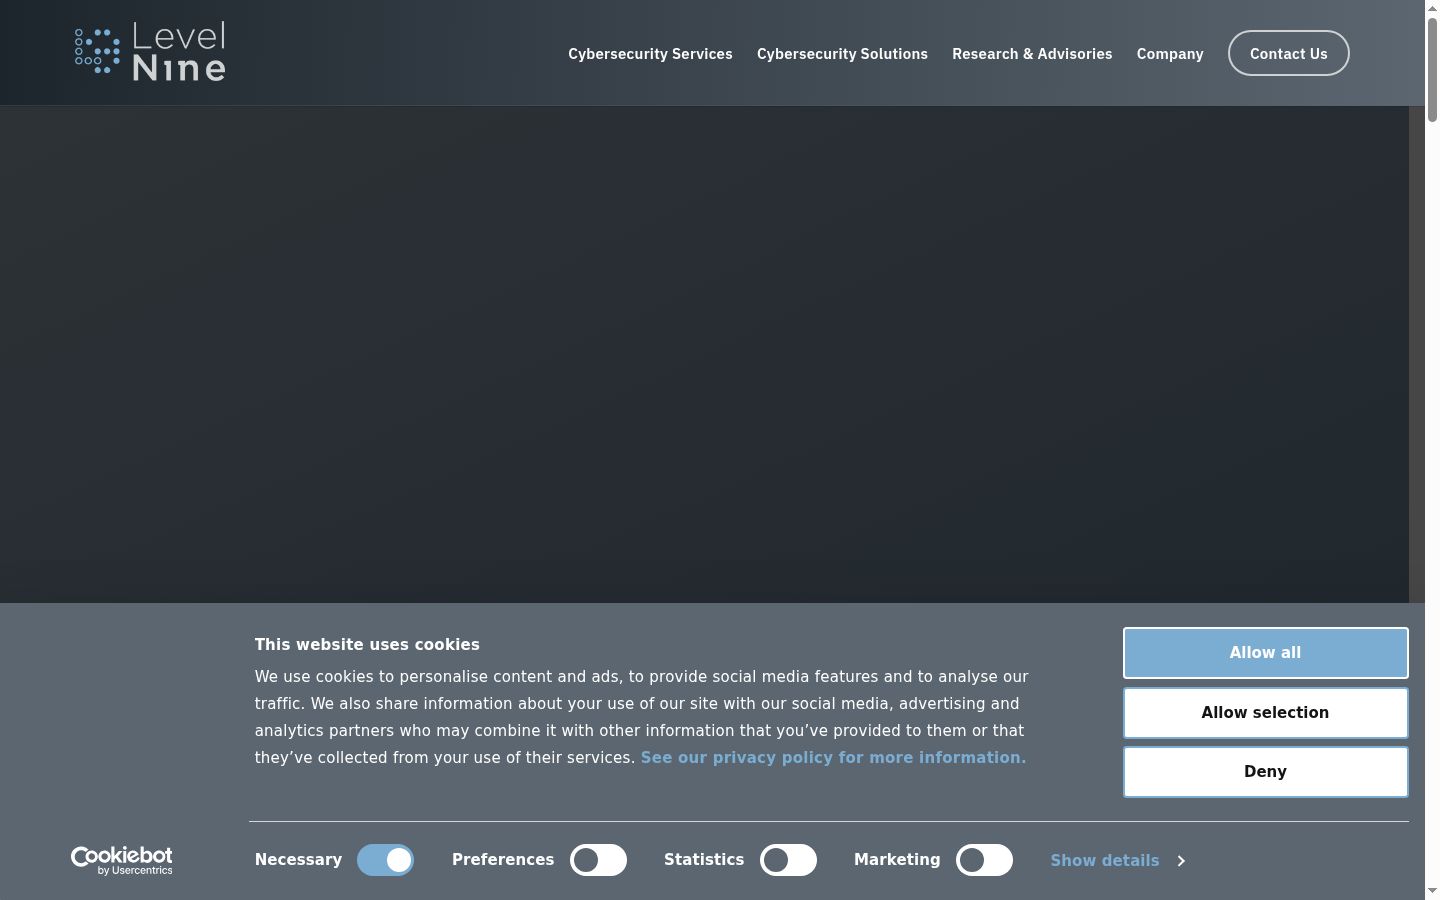Choose Allow selection for cookies
This screenshot has width=1440, height=900.
tap(1265, 713)
